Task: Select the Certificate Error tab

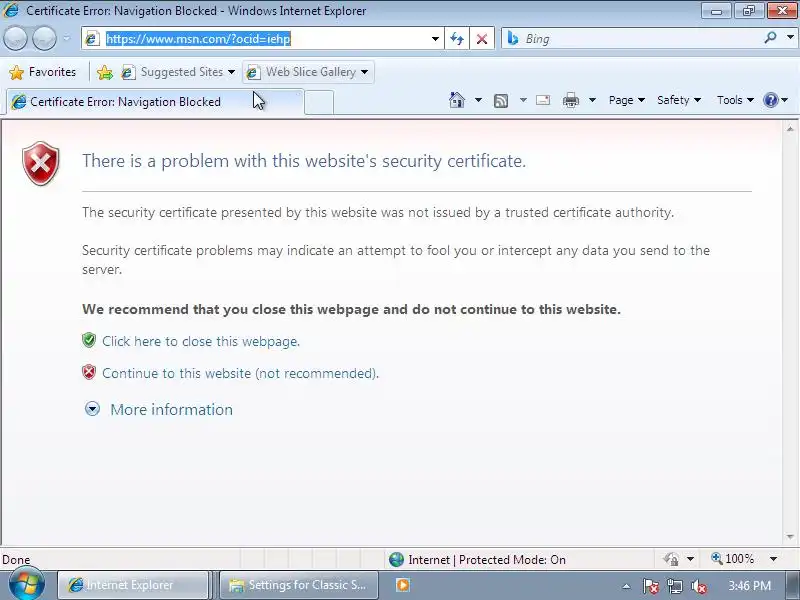Action: click(x=155, y=102)
